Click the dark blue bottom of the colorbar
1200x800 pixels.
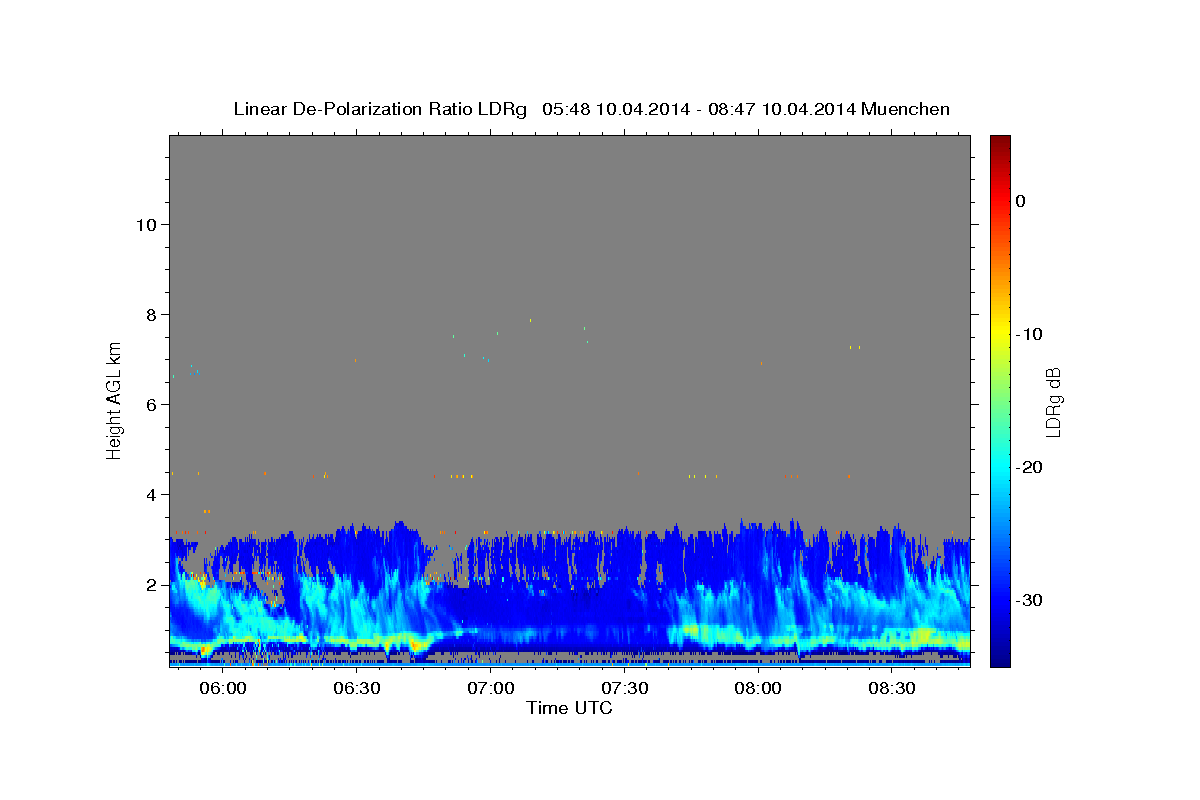[x=1000, y=659]
